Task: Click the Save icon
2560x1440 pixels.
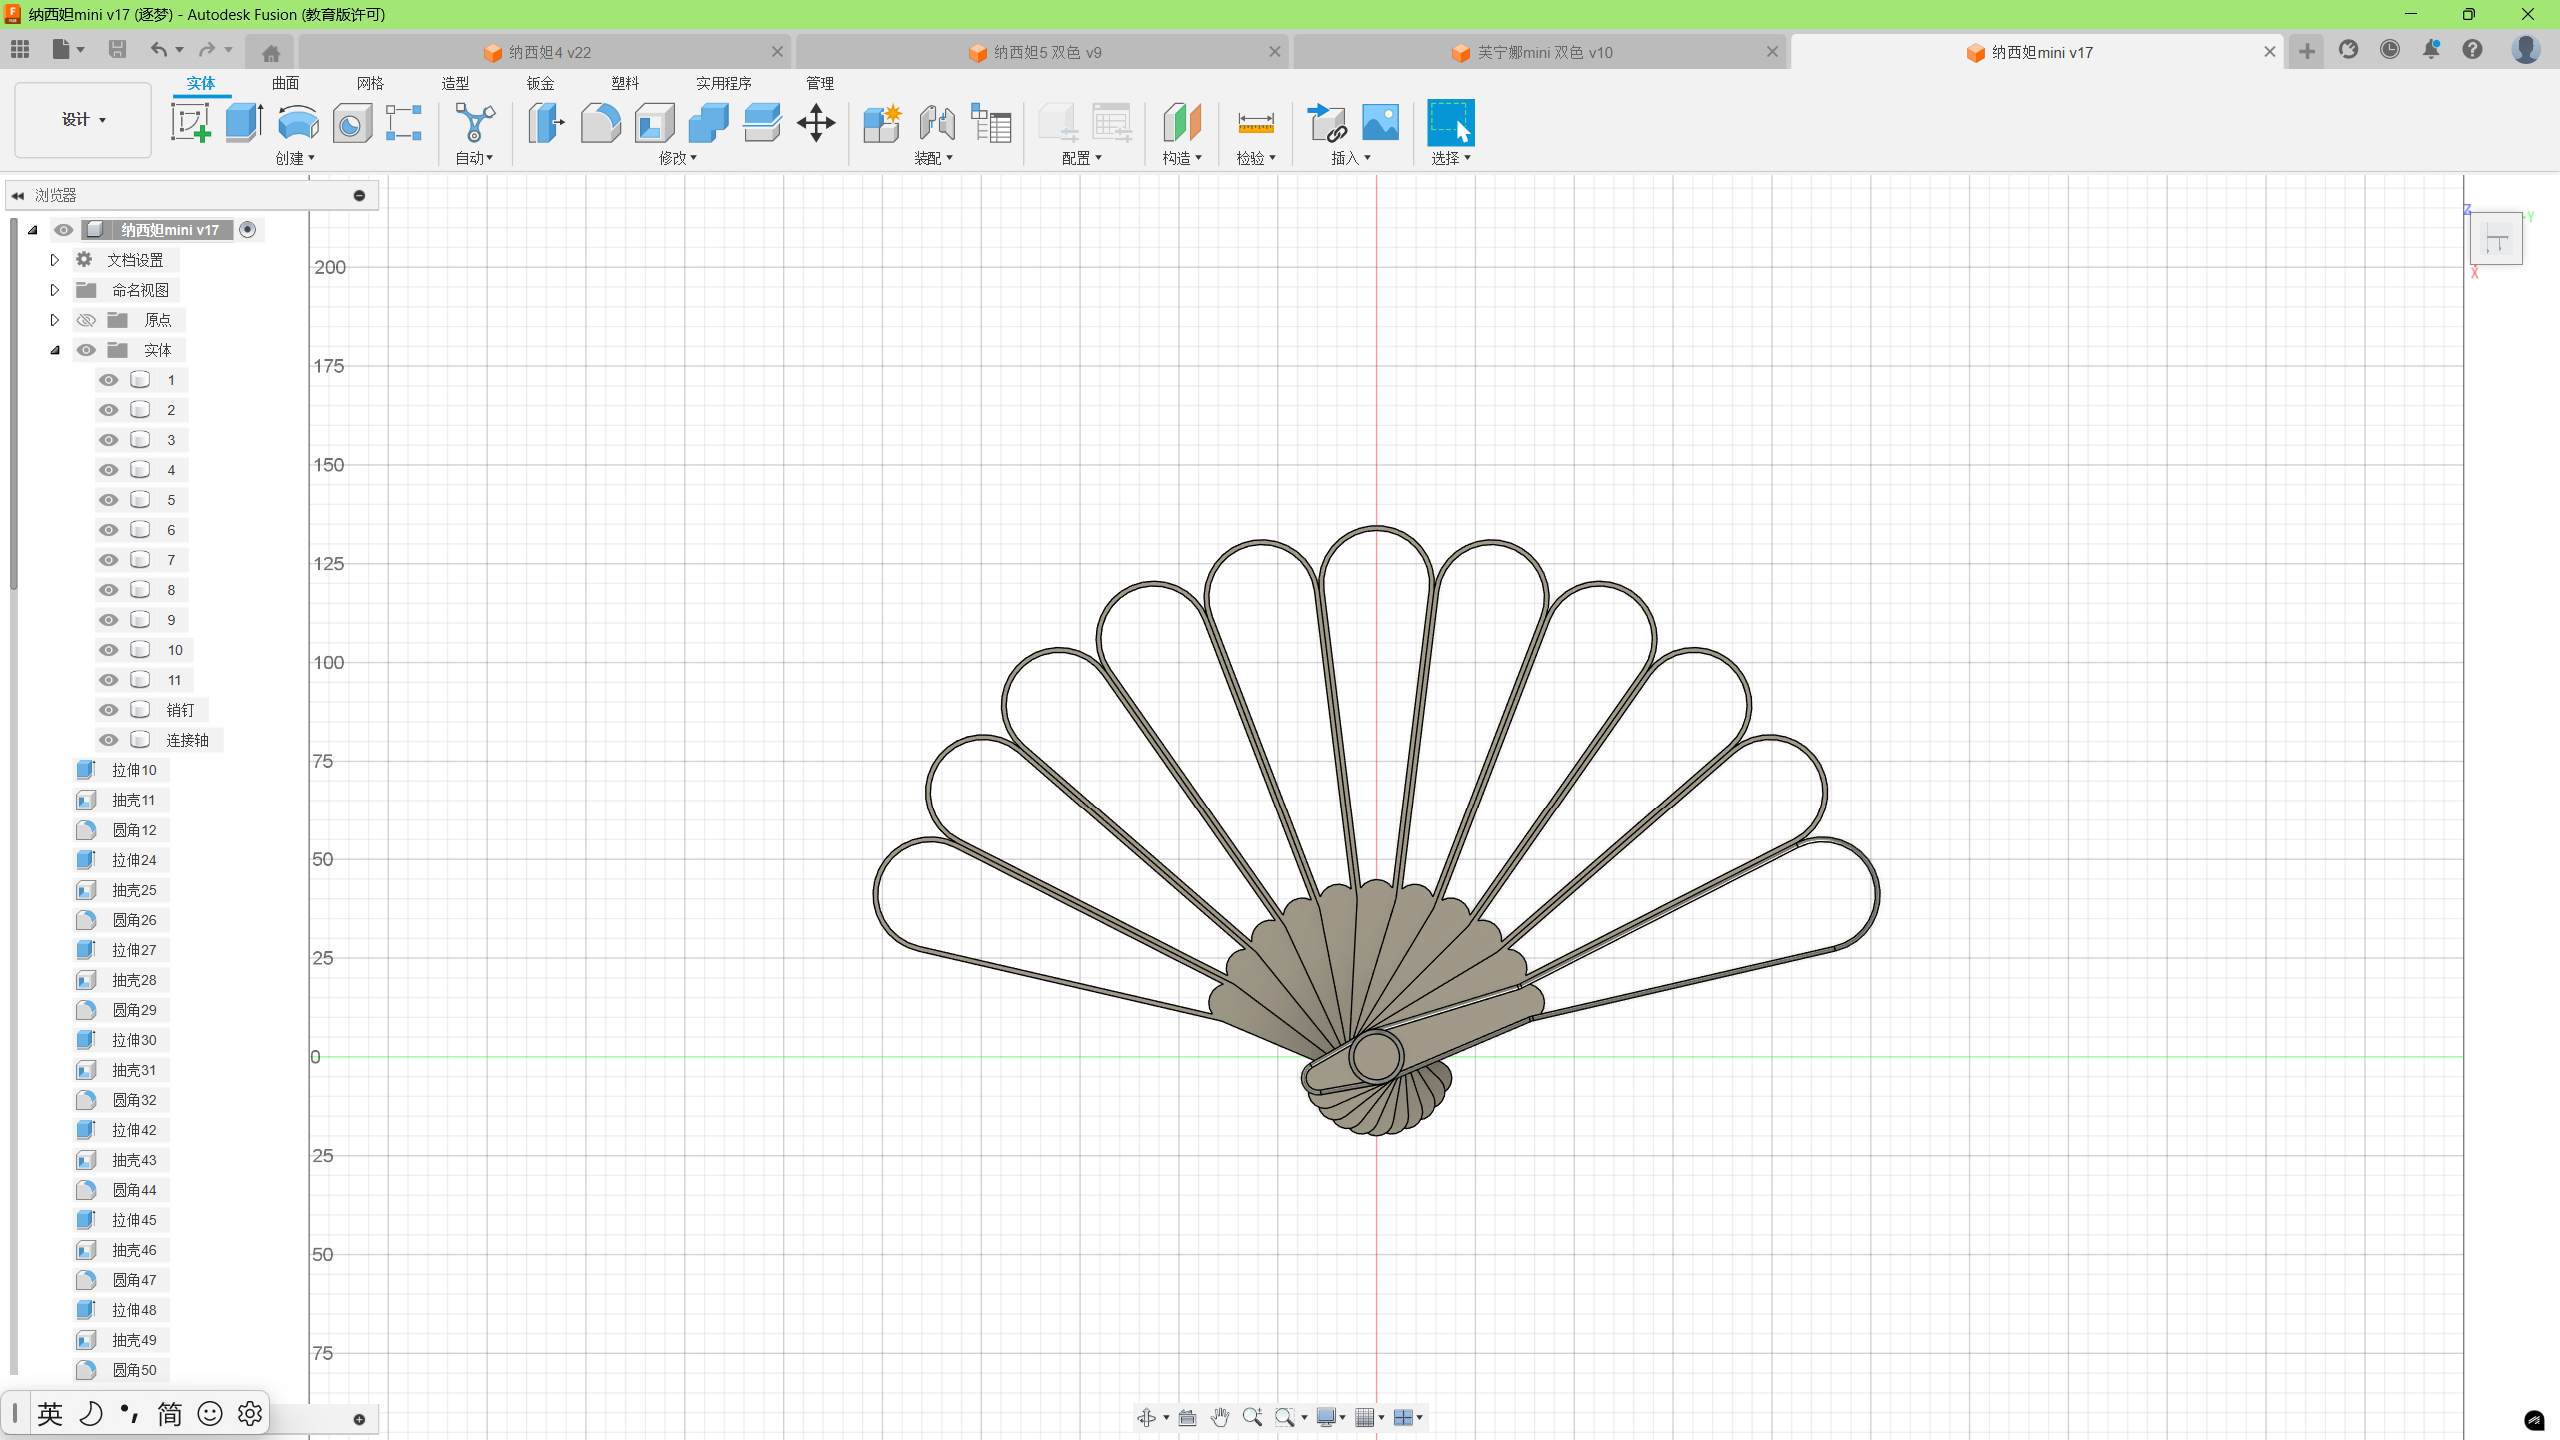Action: [x=117, y=49]
